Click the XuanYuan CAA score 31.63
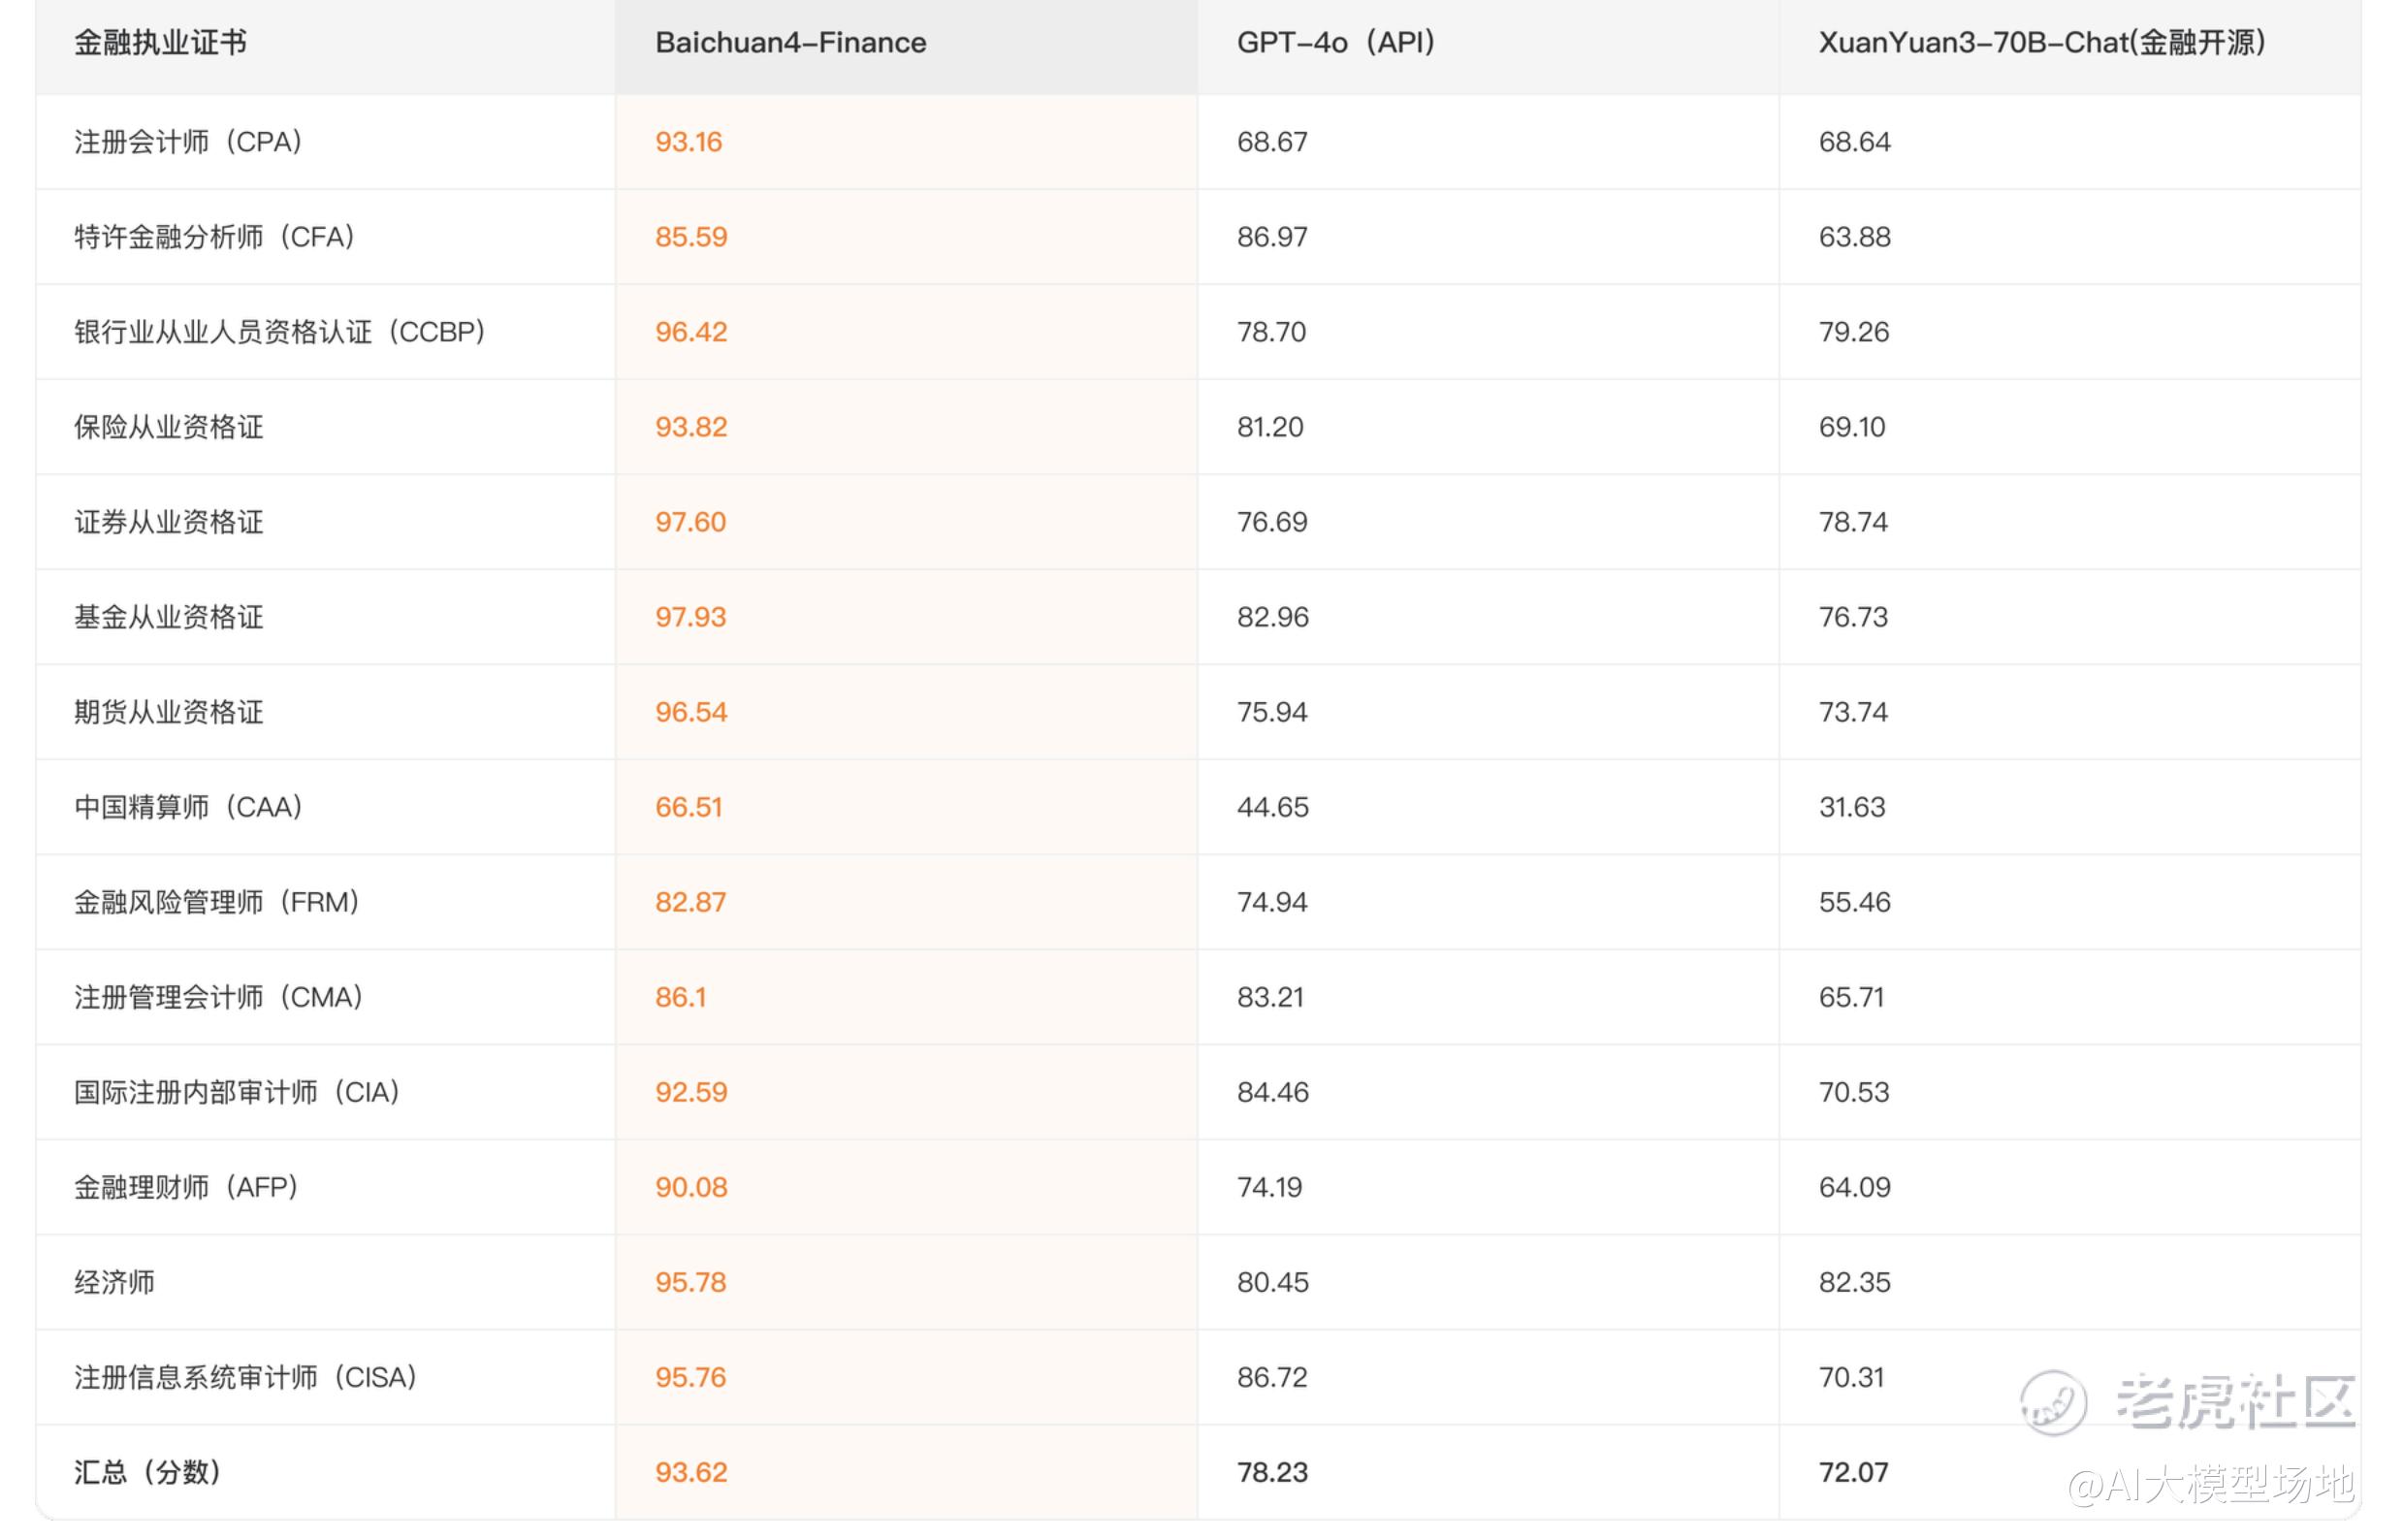The width and height of the screenshot is (2403, 1540). [x=1852, y=807]
